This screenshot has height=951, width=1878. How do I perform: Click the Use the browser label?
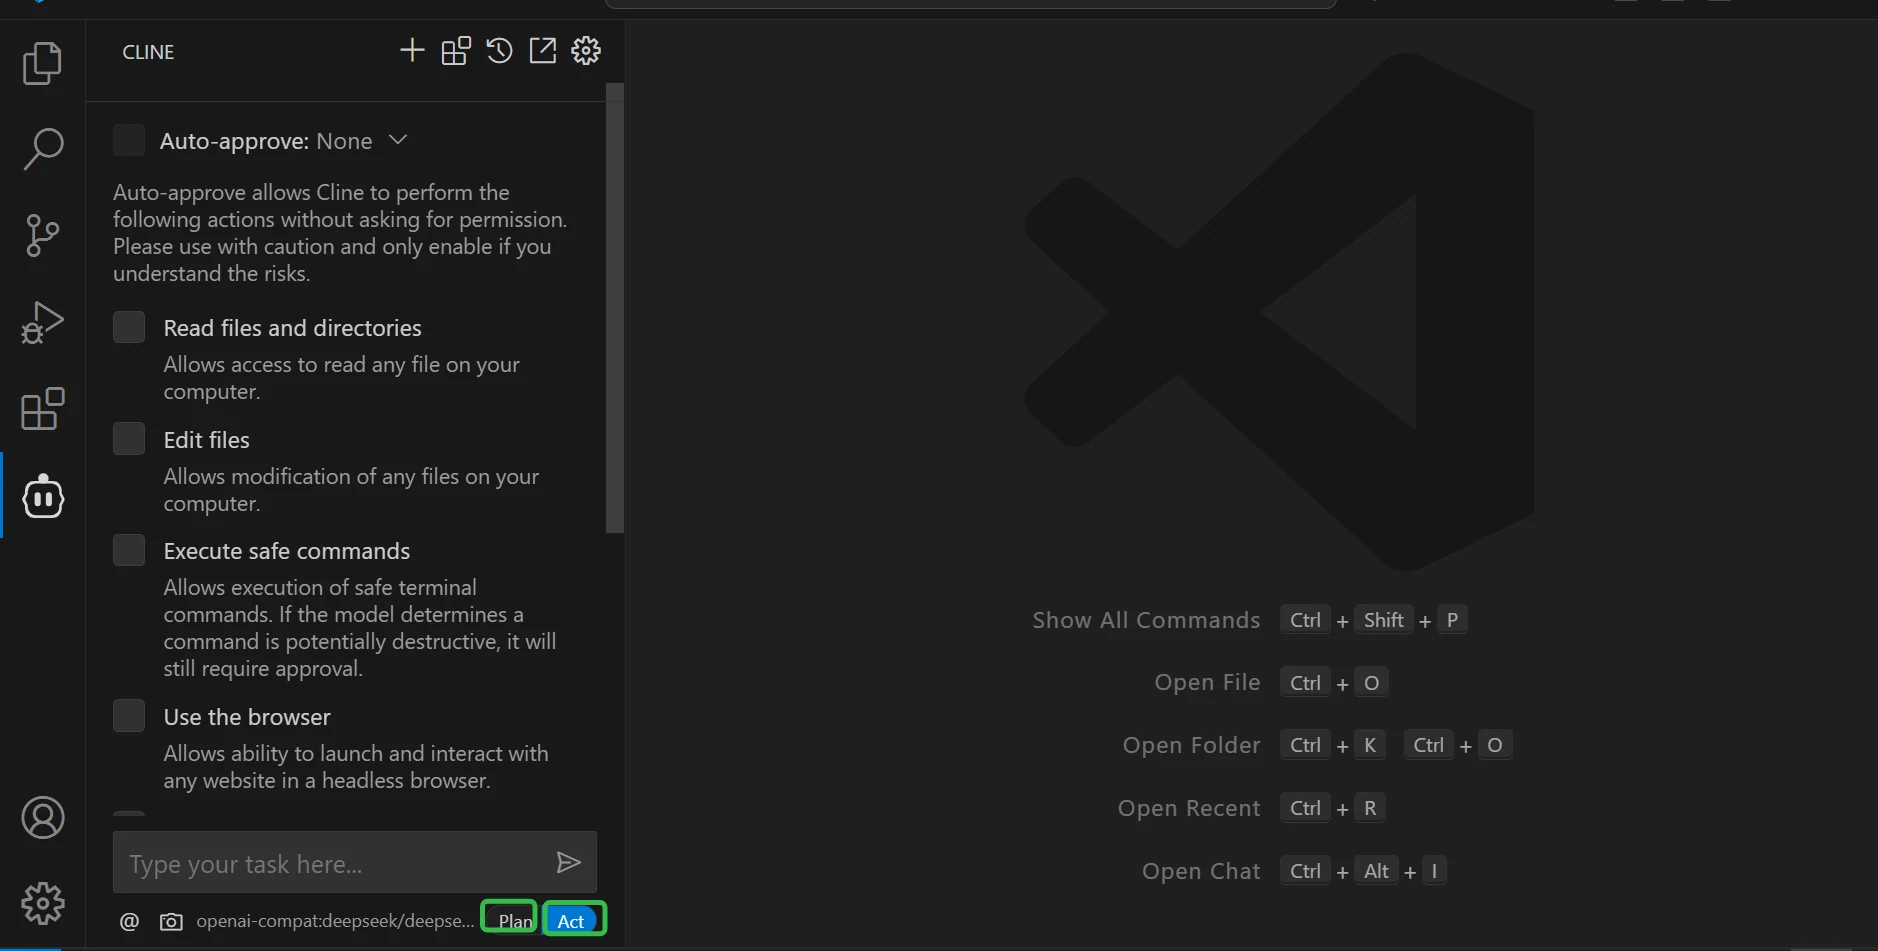click(247, 717)
